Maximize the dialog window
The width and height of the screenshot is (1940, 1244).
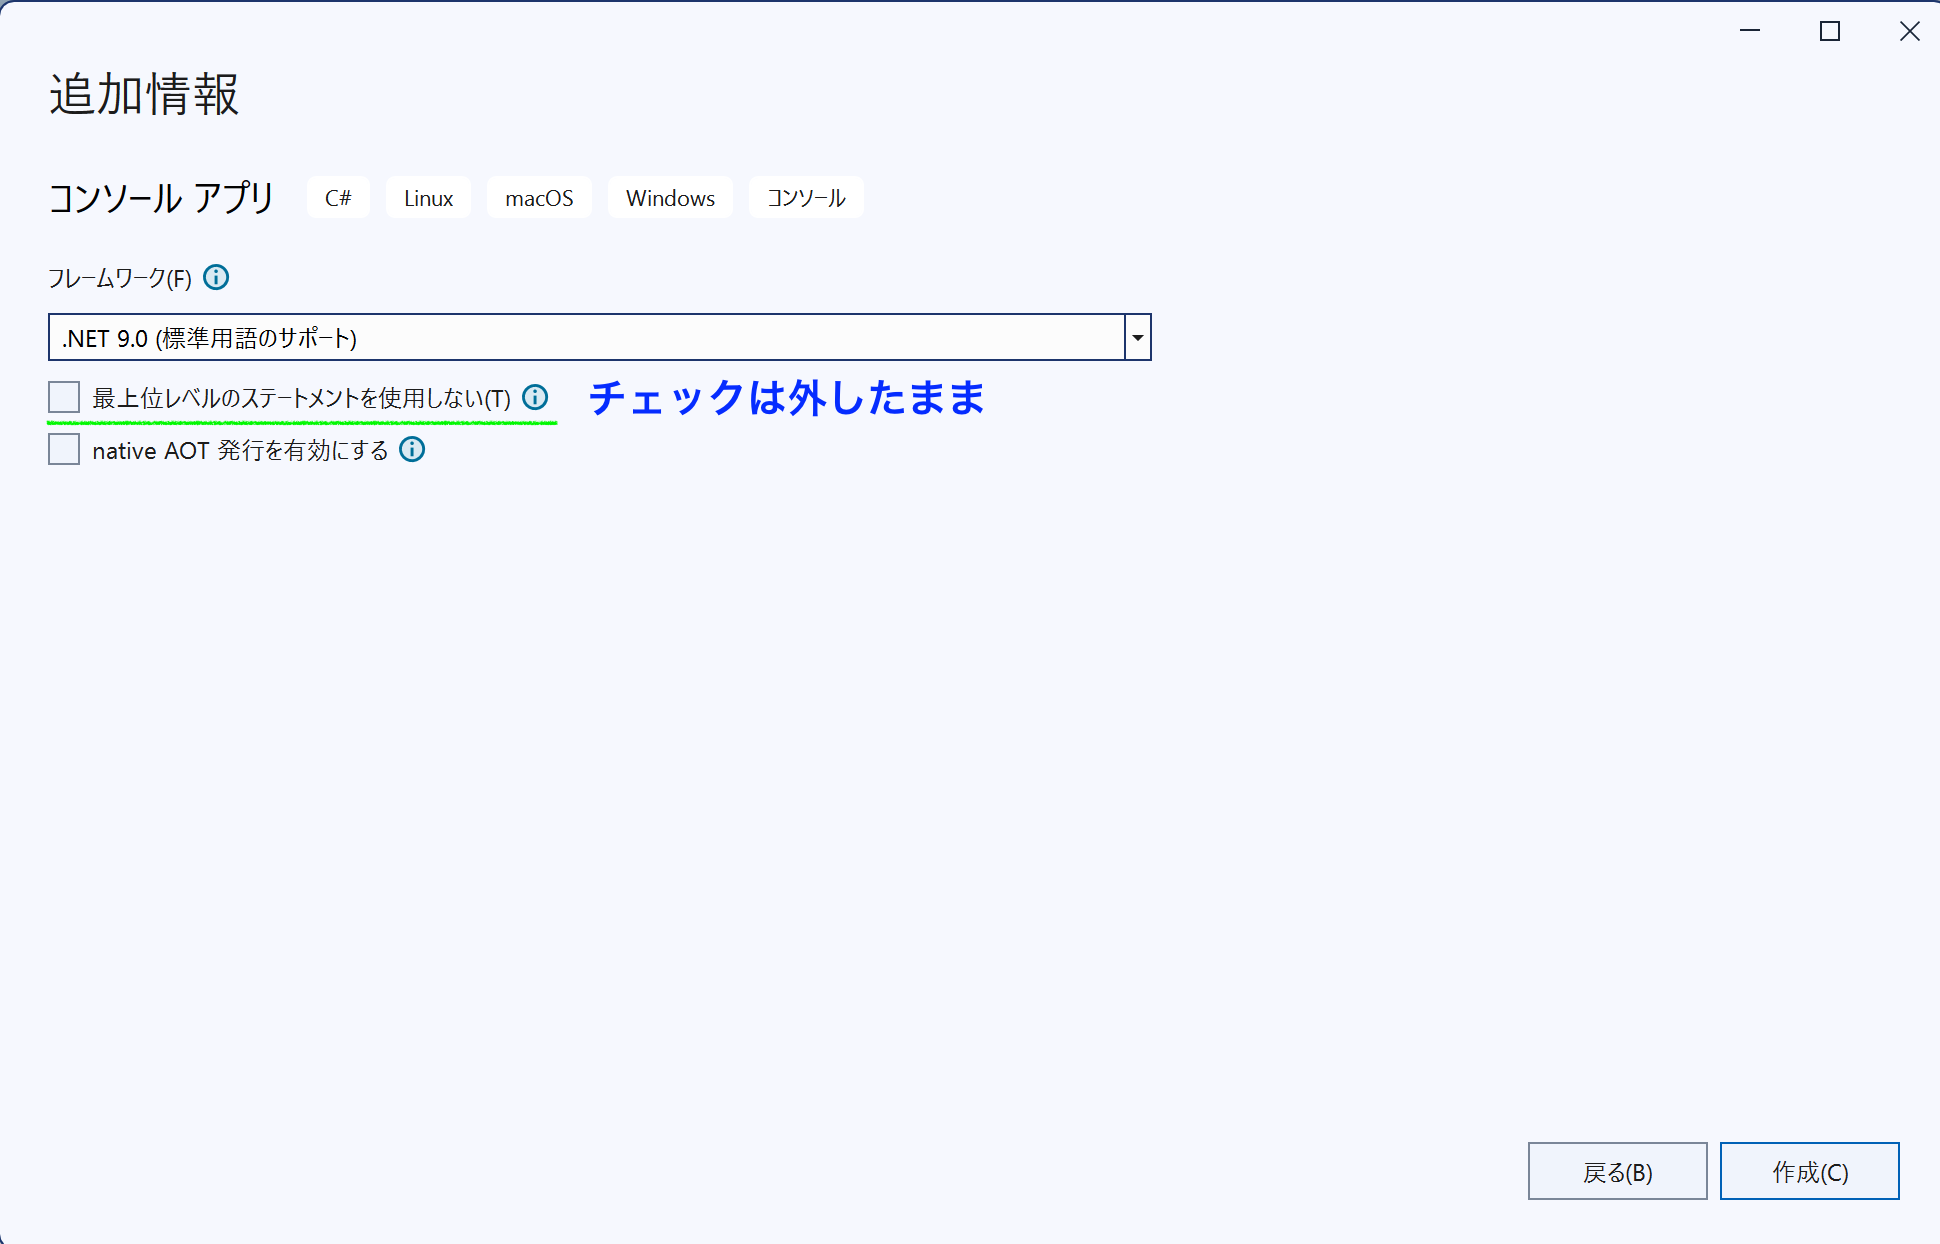point(1829,31)
